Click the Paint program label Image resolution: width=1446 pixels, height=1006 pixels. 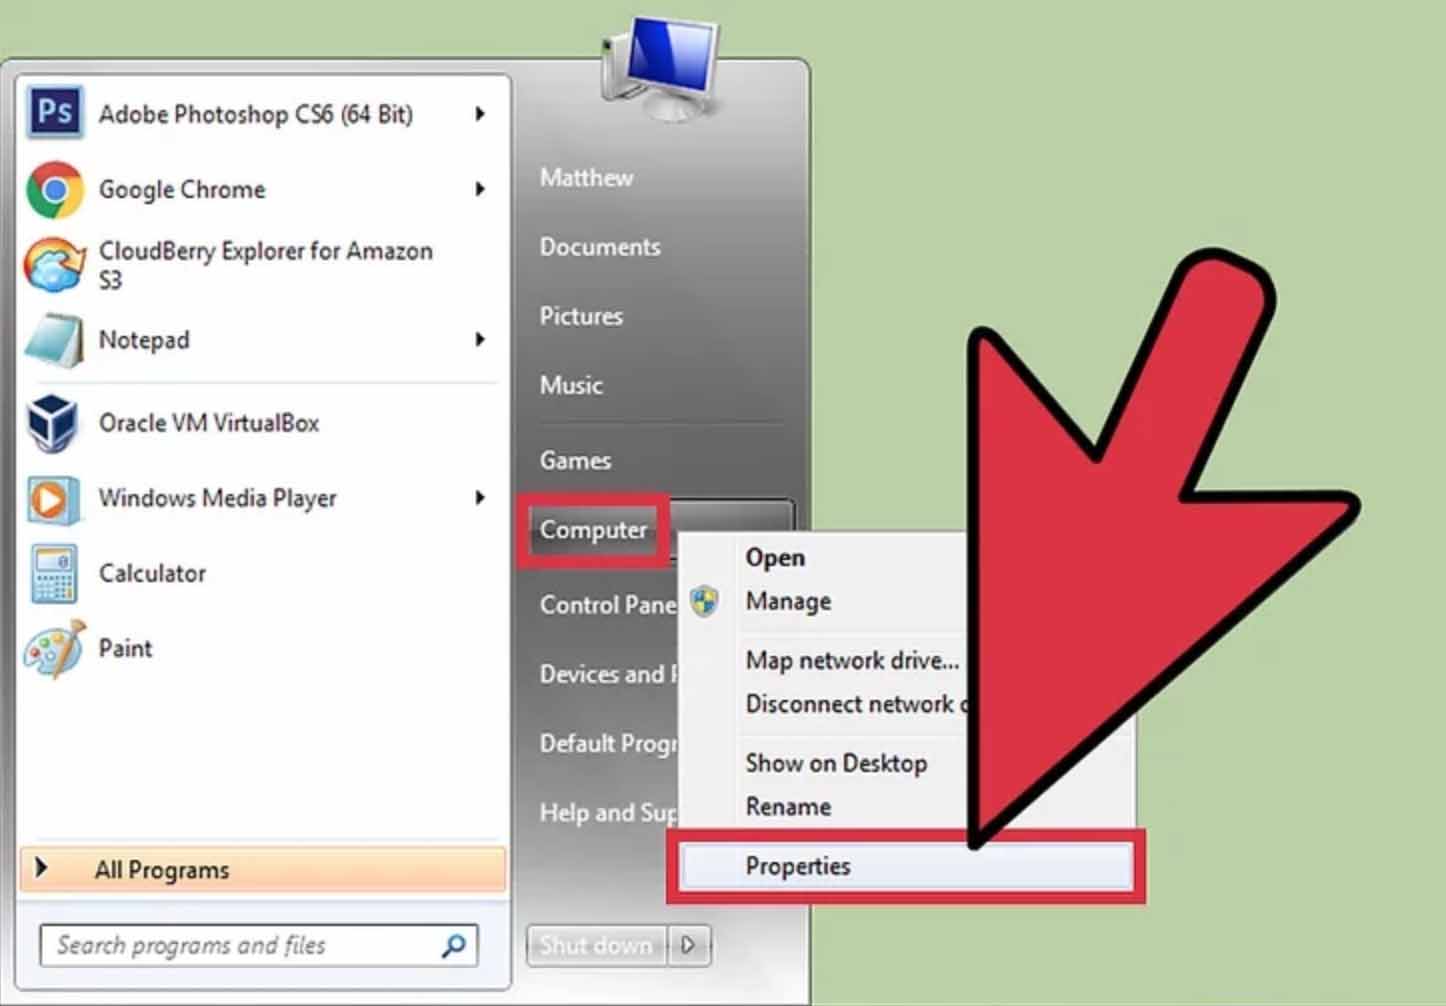coord(125,649)
